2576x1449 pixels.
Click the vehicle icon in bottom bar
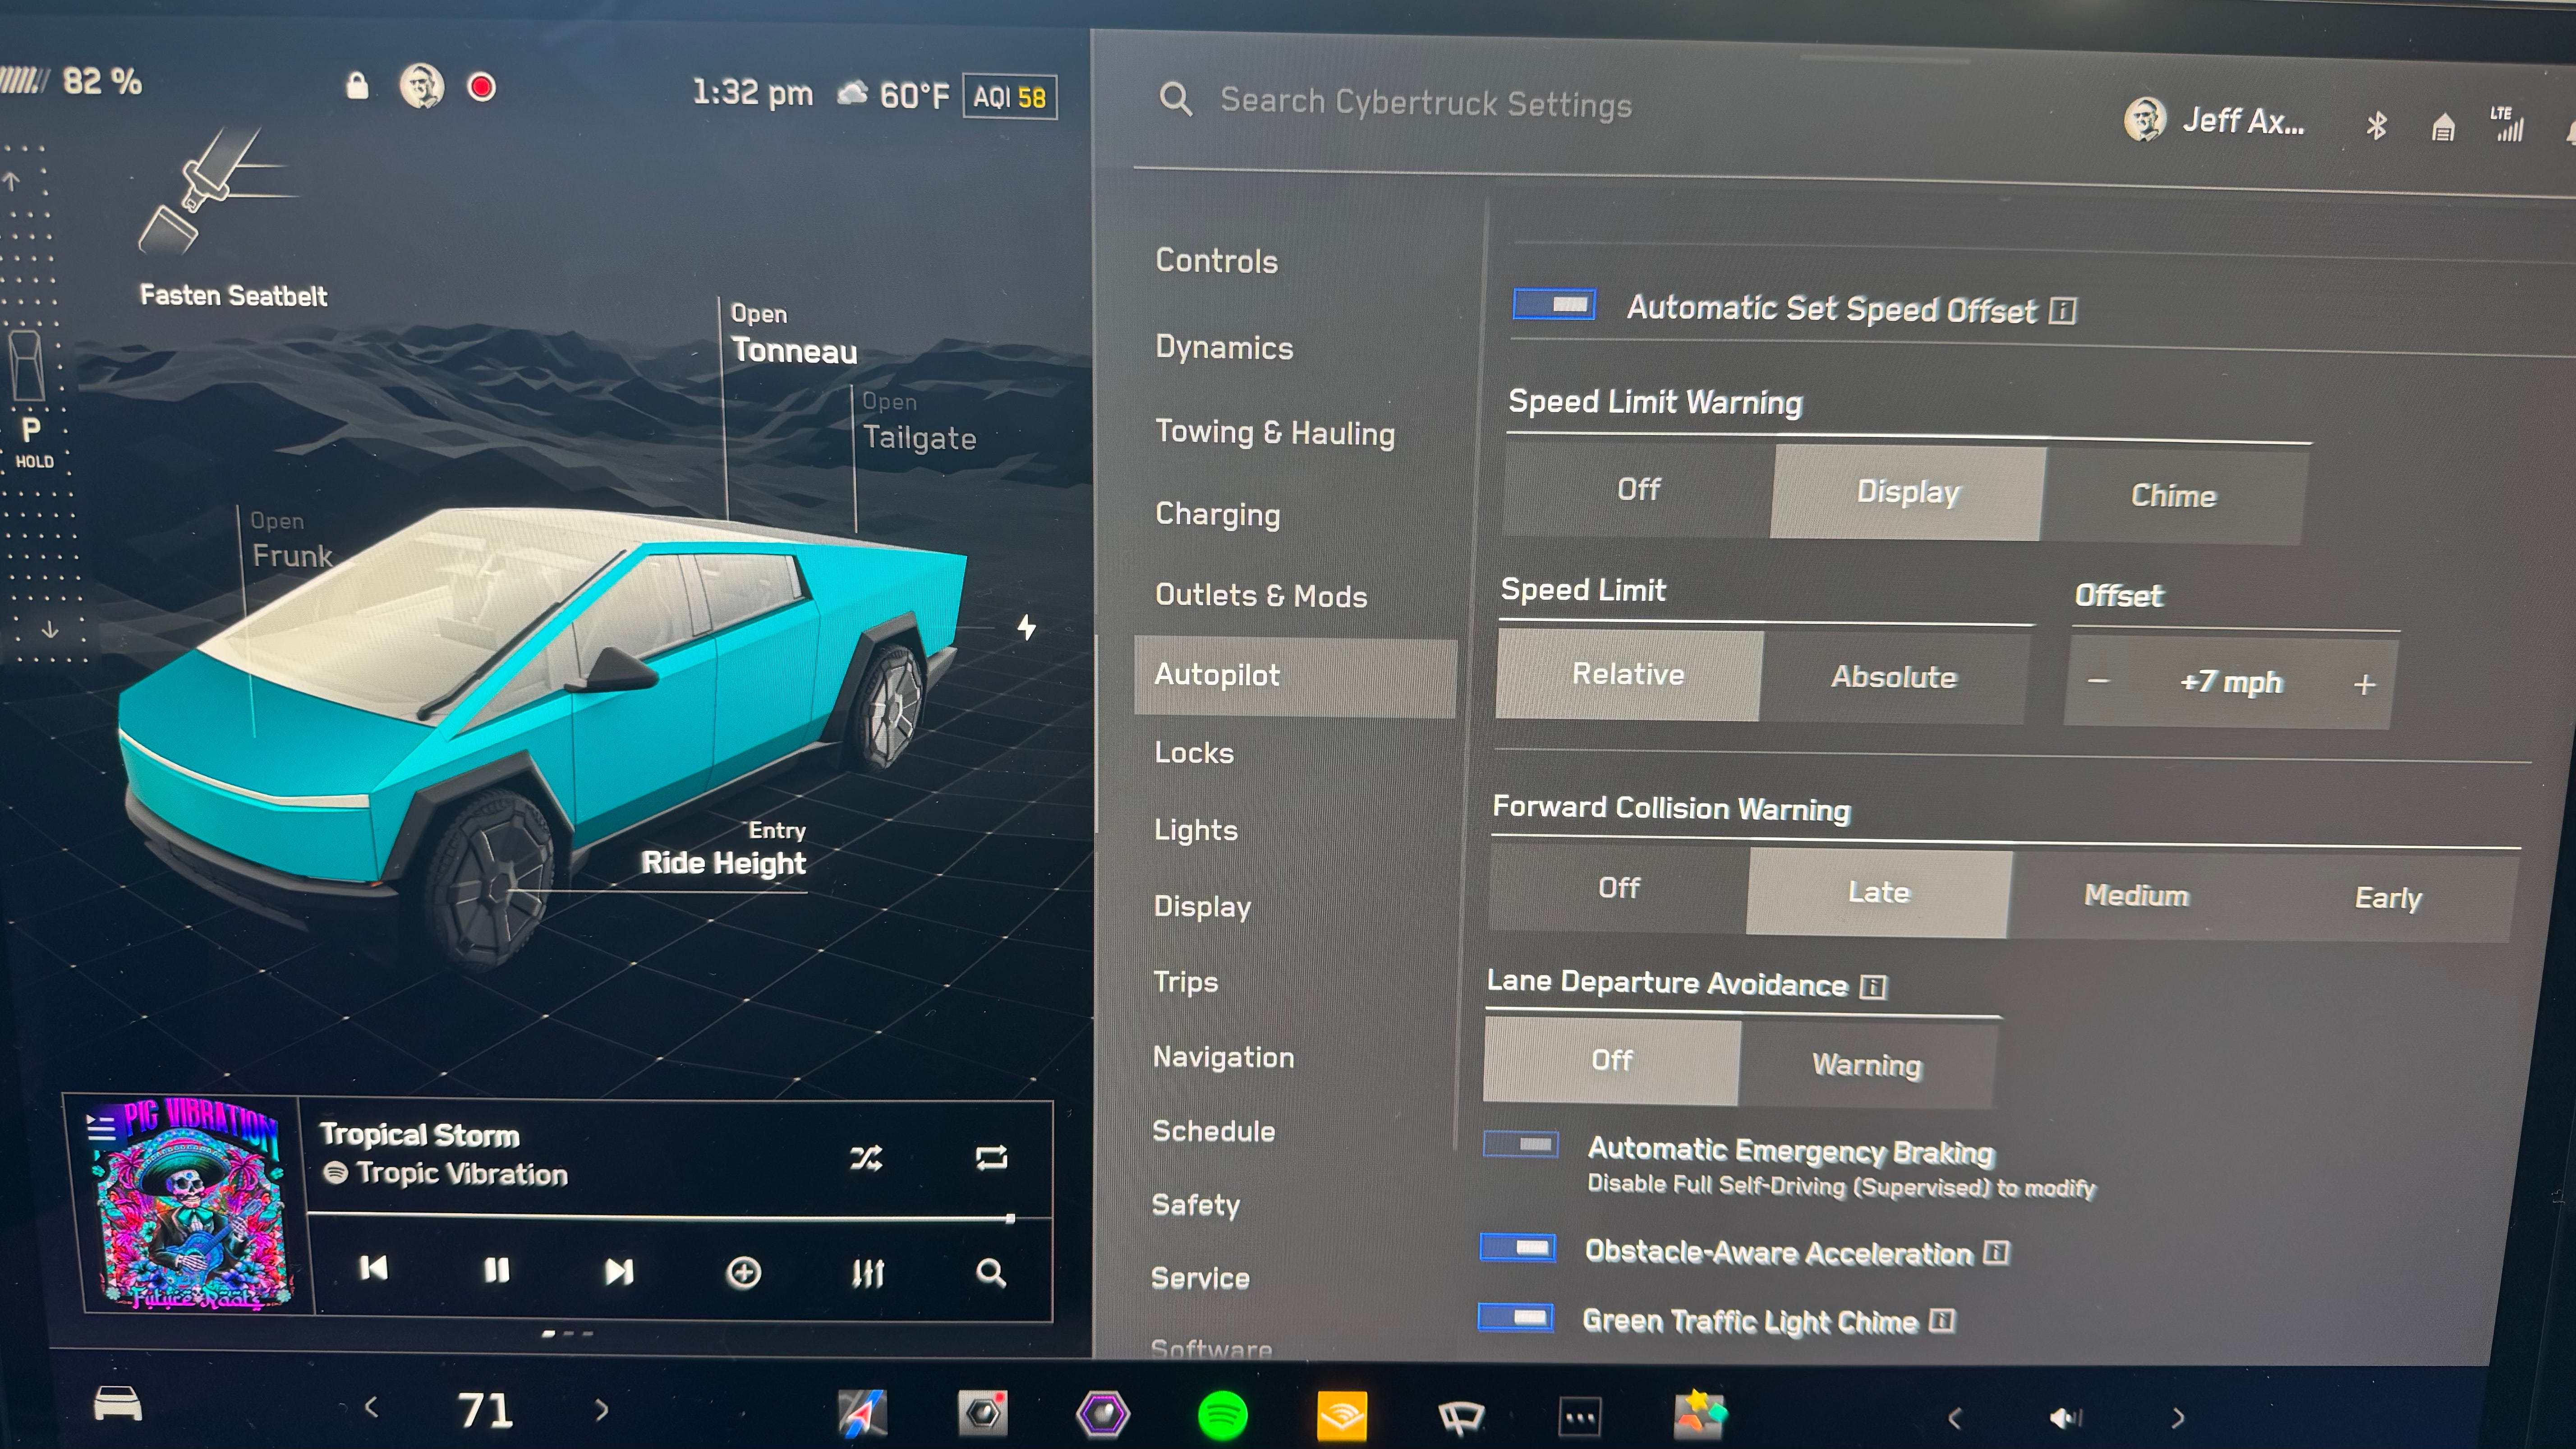click(x=118, y=1404)
